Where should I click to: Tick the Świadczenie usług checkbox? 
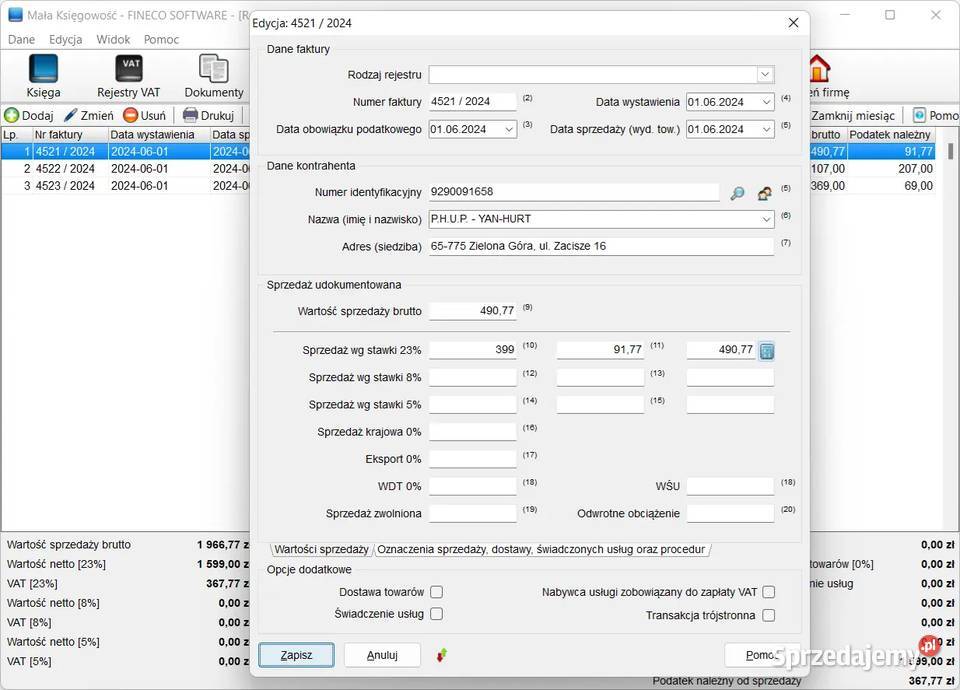point(436,614)
